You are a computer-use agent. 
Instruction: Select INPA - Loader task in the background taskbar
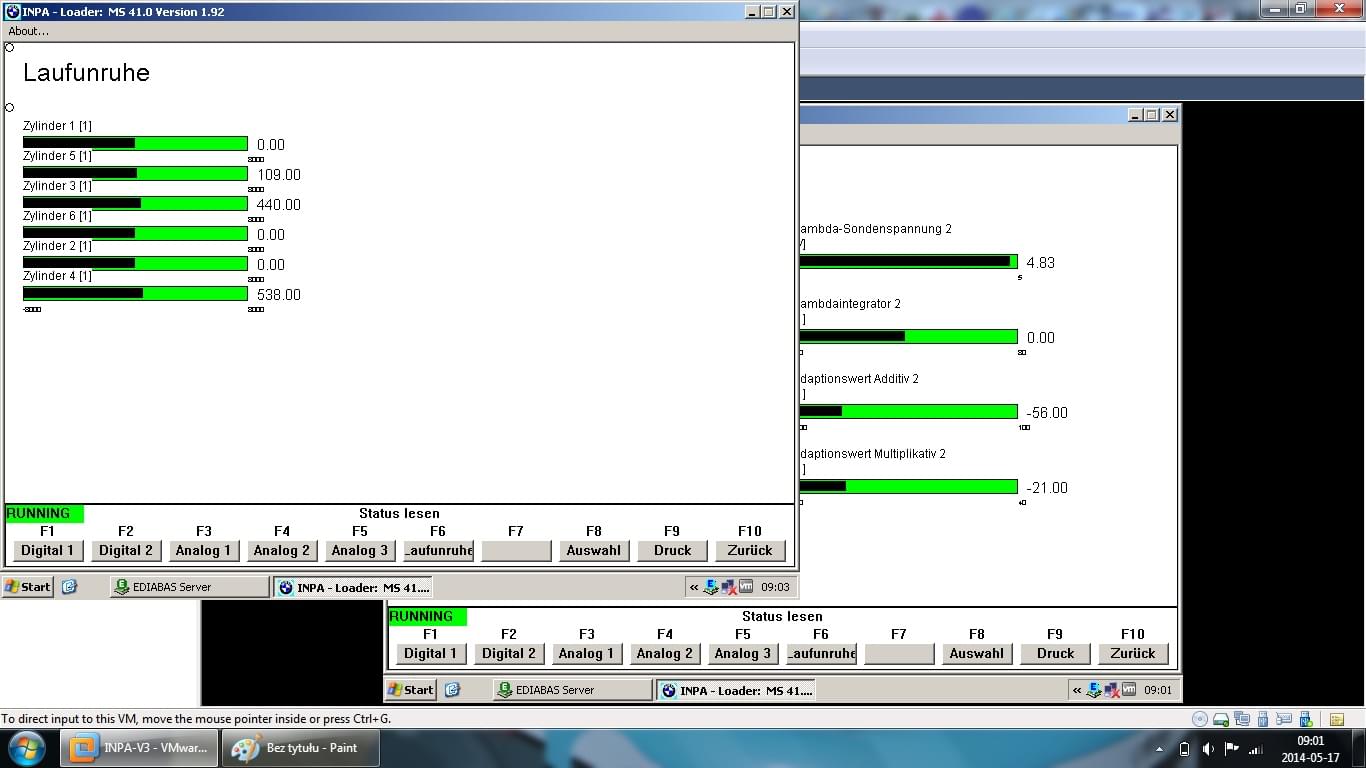coord(736,690)
